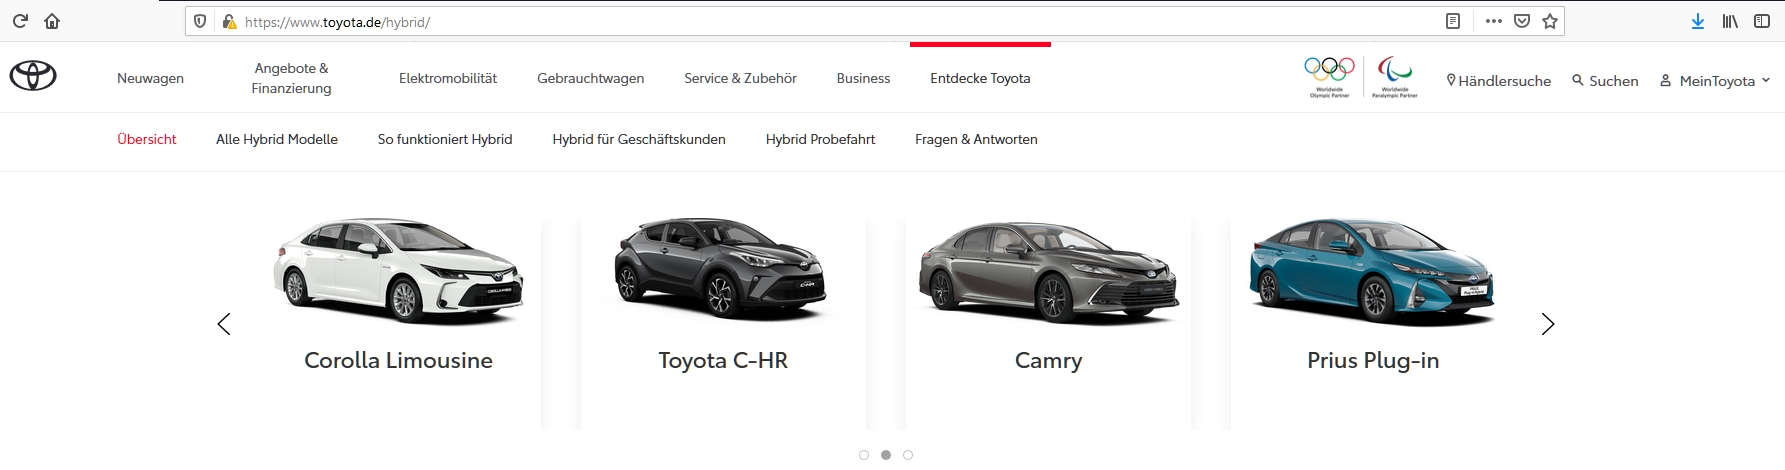Reload the page with the refresh icon
The width and height of the screenshot is (1785, 470).
pyautogui.click(x=20, y=21)
